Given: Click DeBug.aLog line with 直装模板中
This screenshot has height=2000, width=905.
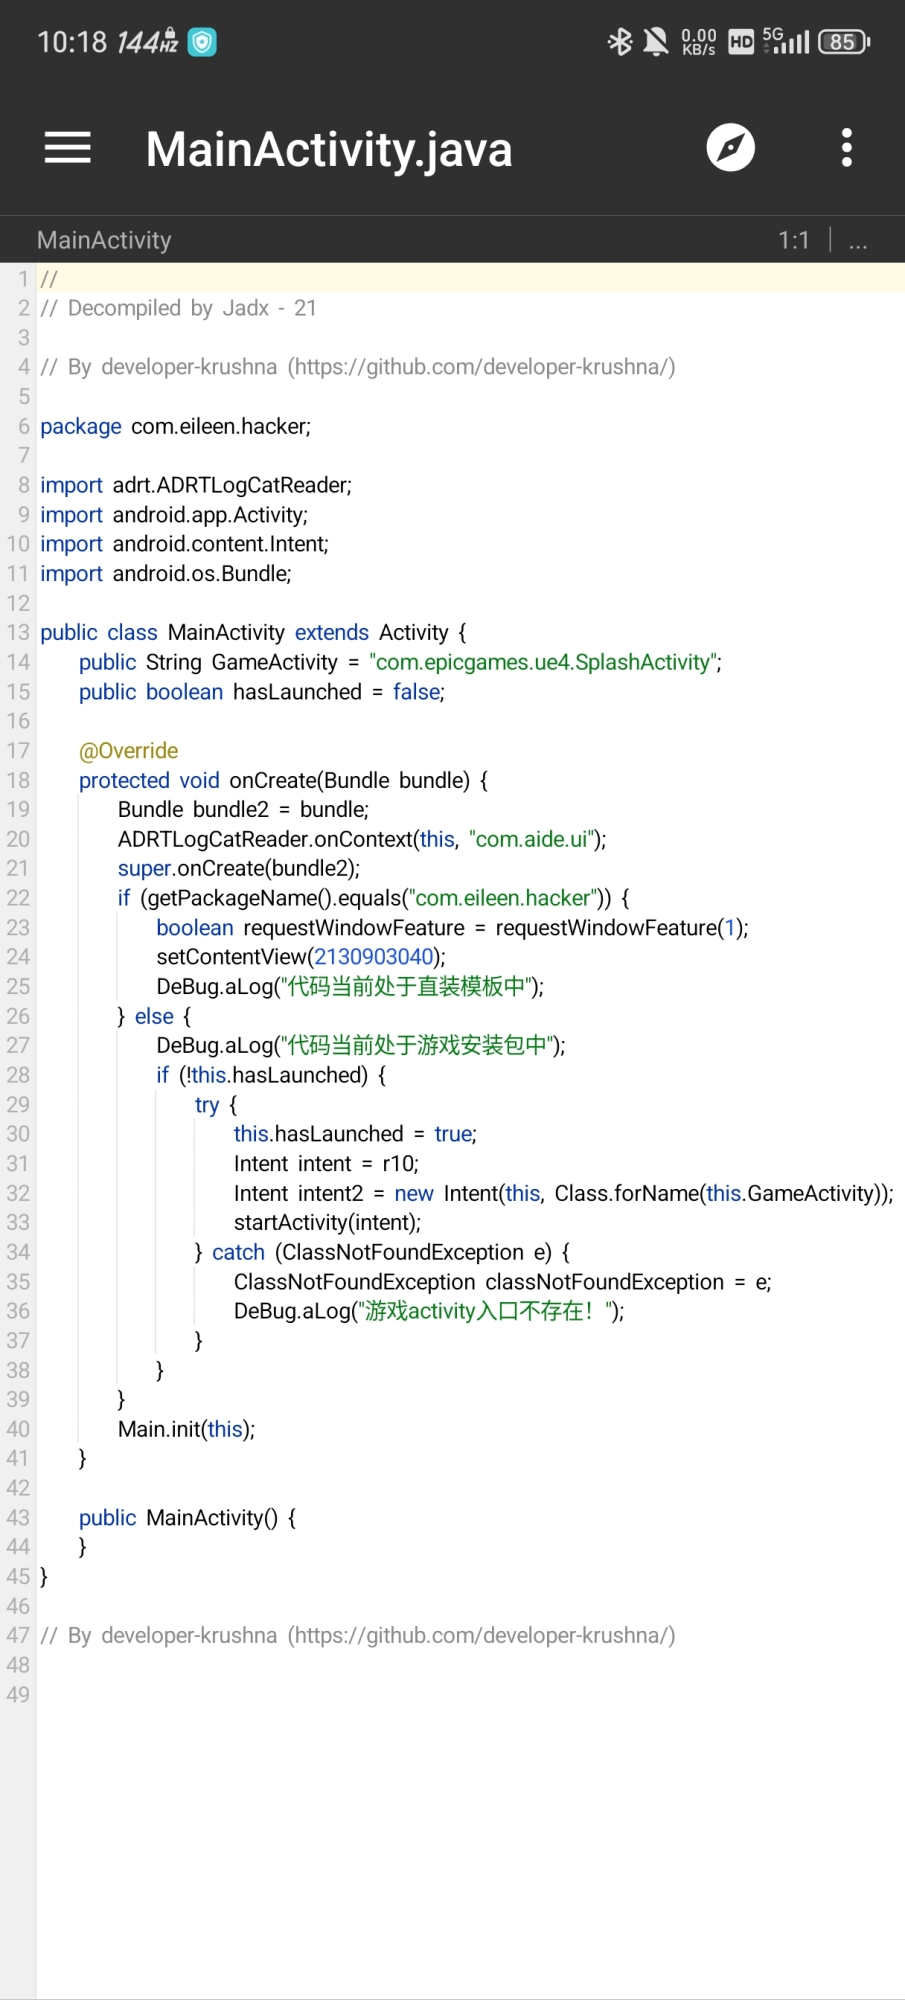Looking at the screenshot, I should (350, 987).
